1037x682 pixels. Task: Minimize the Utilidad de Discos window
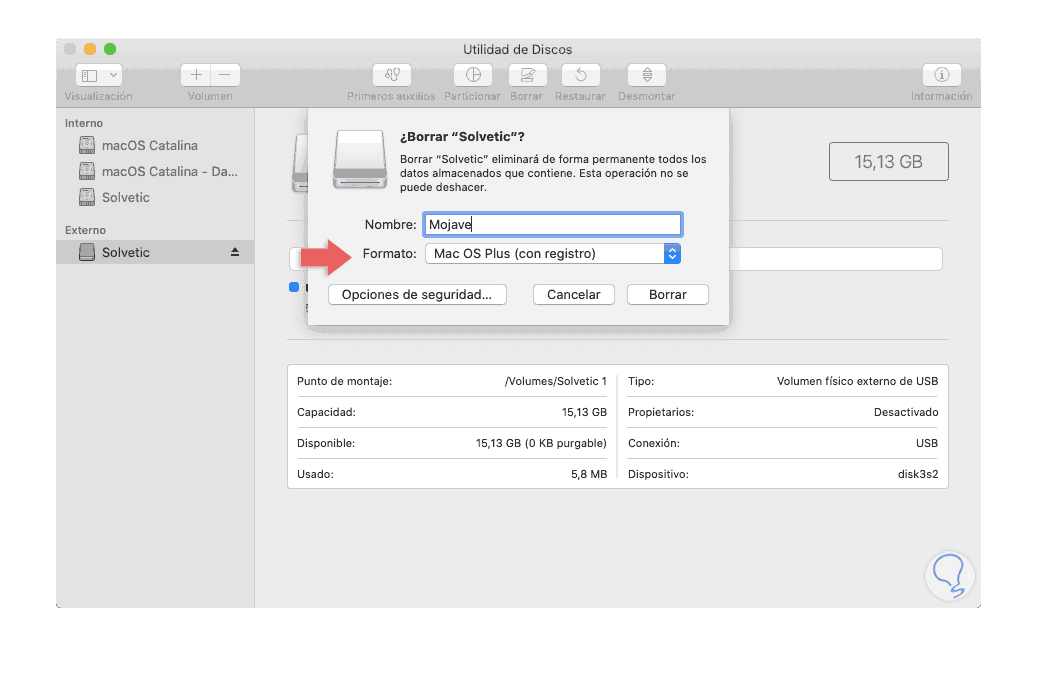pyautogui.click(x=90, y=49)
